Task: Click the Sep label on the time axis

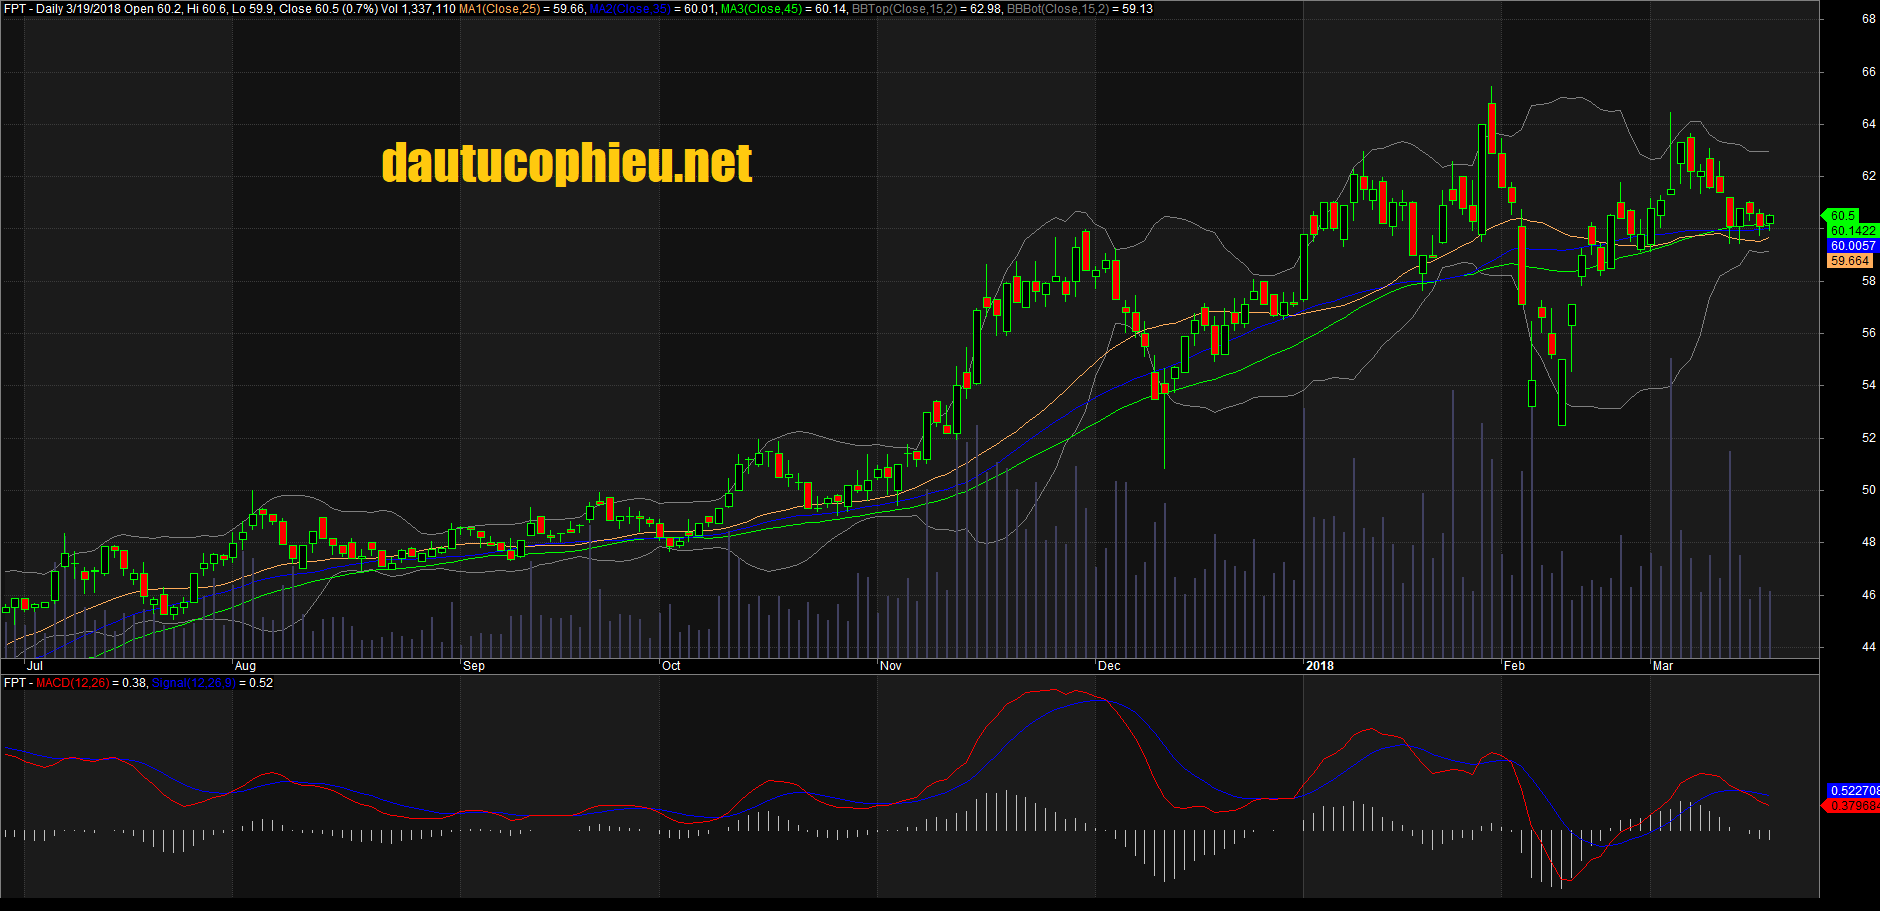Action: click(474, 666)
